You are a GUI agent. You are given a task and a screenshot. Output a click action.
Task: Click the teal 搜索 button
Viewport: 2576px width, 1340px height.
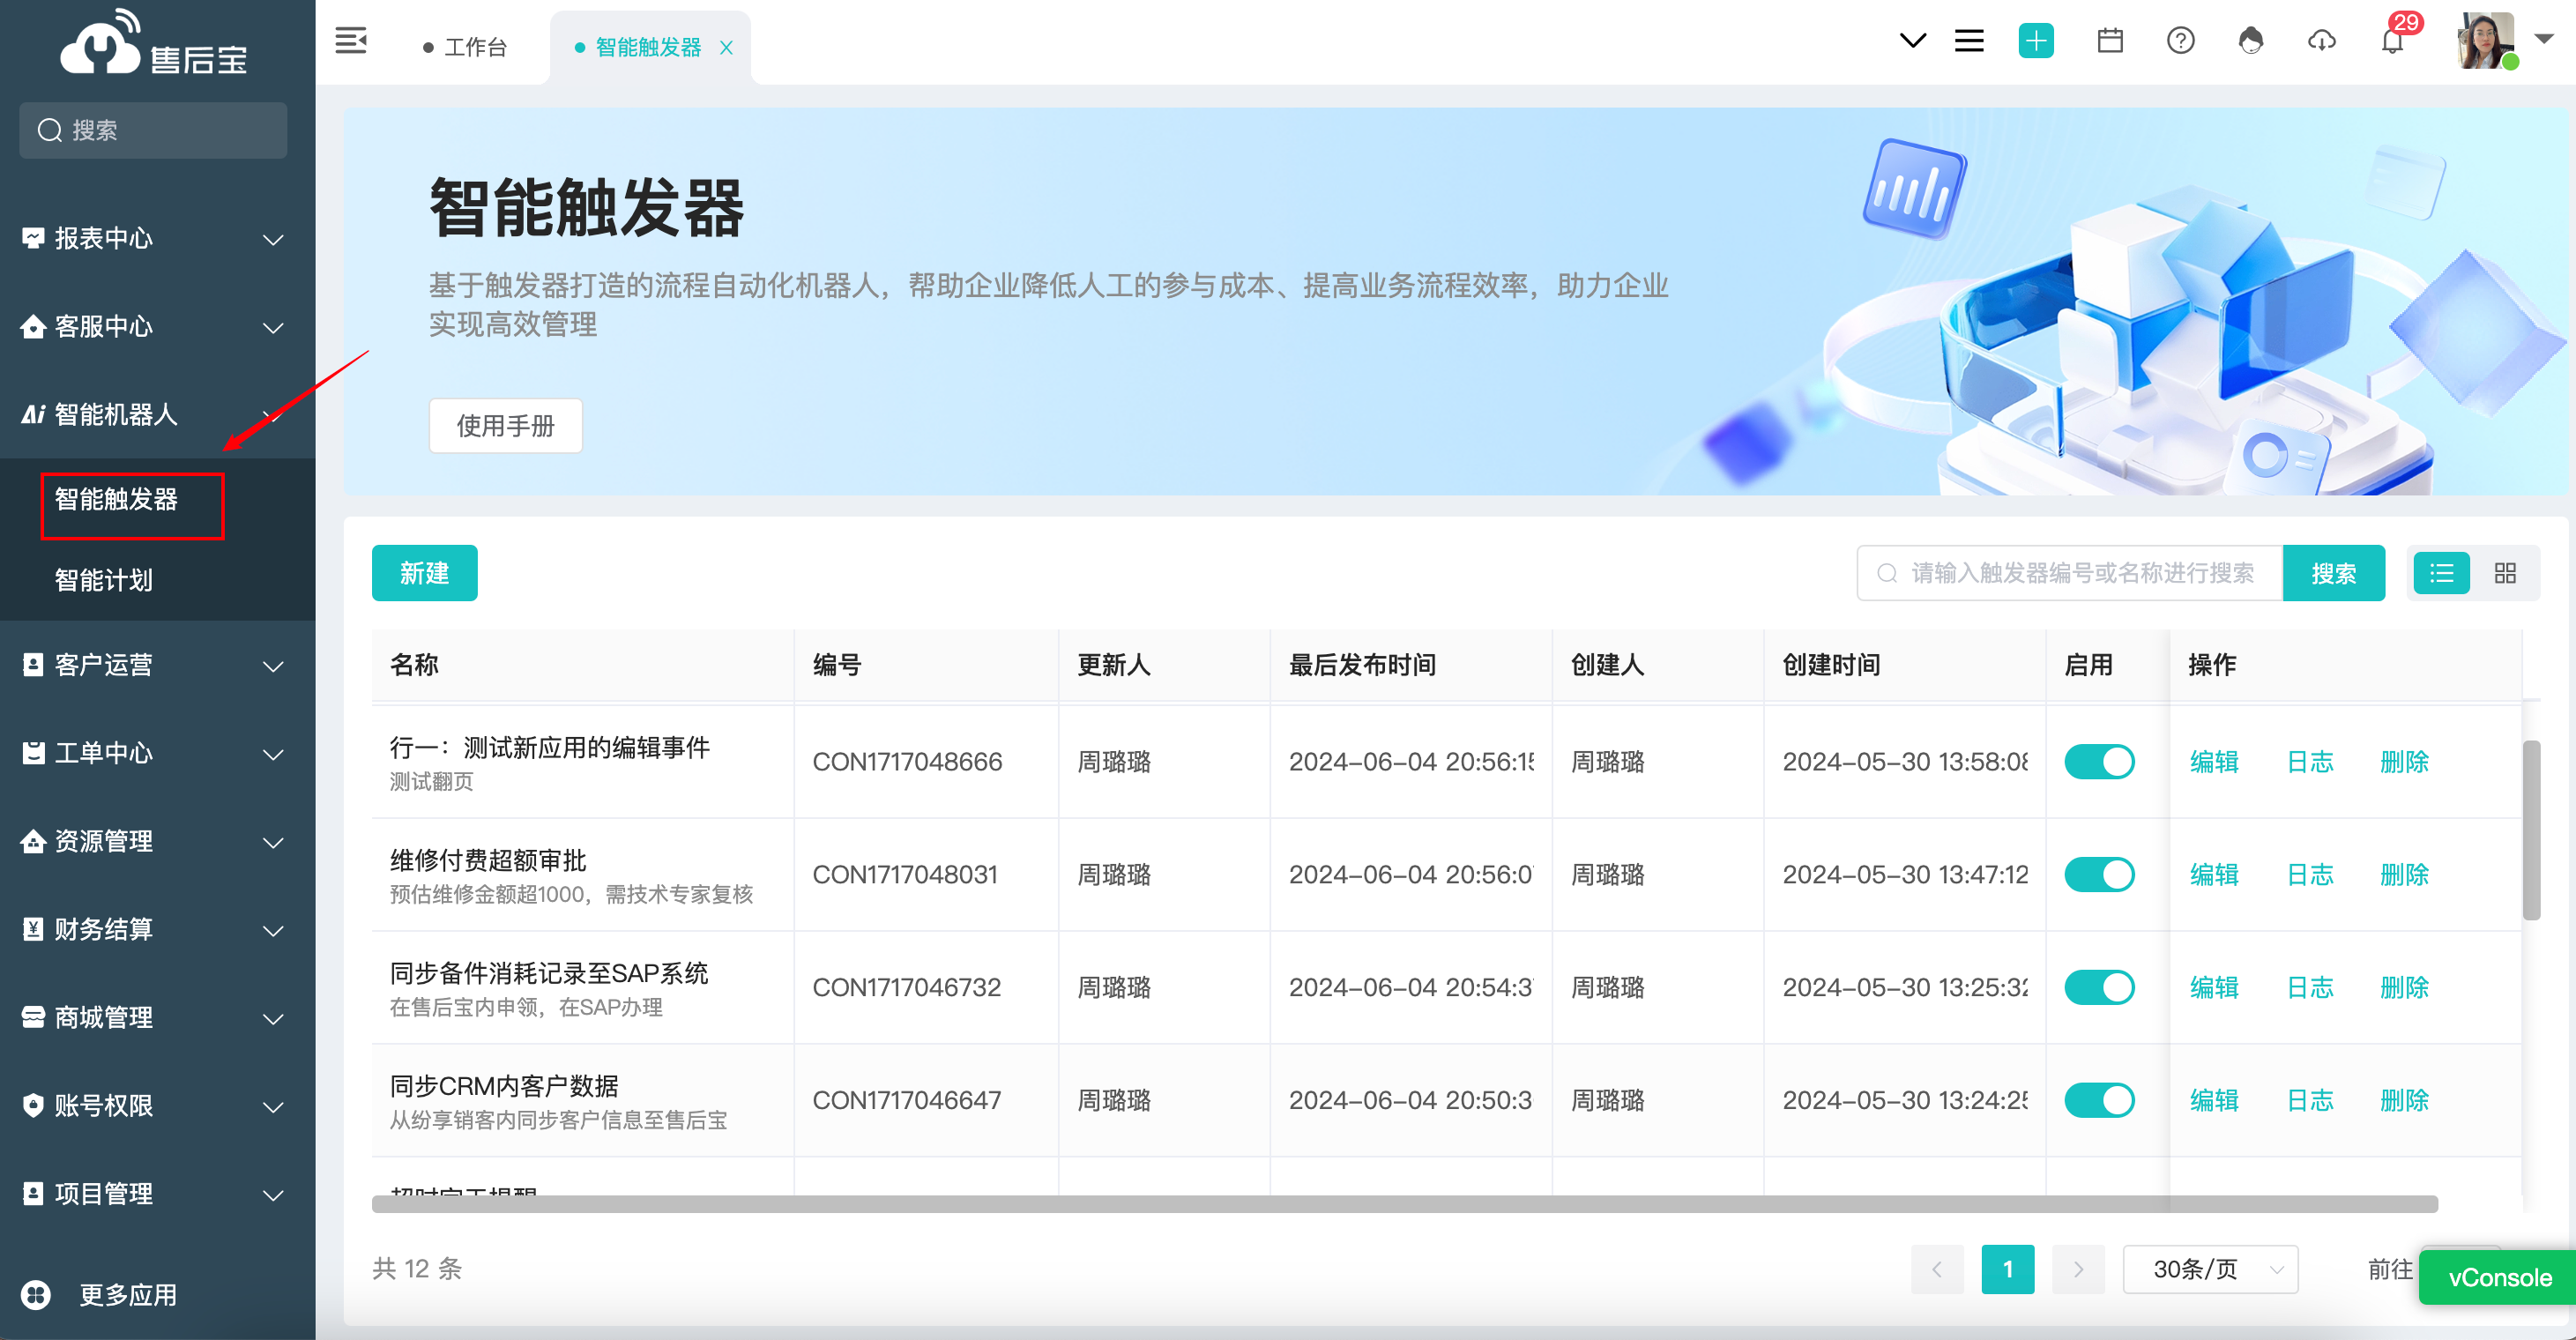(2334, 573)
